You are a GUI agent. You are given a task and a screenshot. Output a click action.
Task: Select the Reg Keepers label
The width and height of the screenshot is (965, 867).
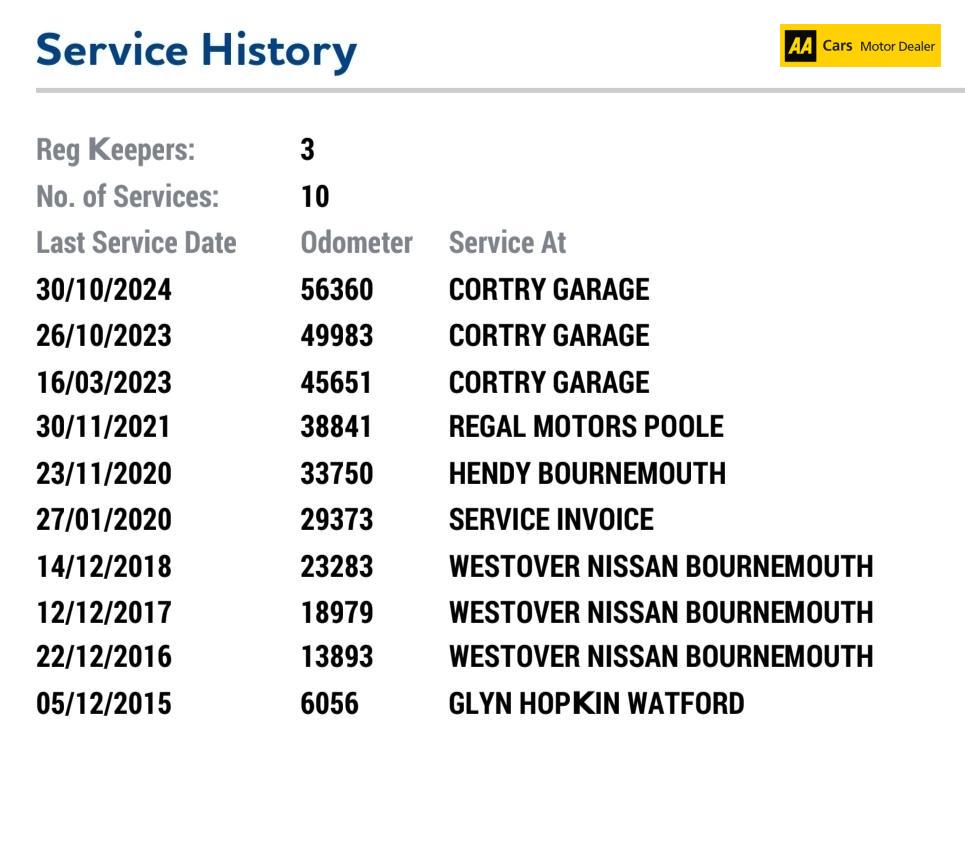point(115,150)
